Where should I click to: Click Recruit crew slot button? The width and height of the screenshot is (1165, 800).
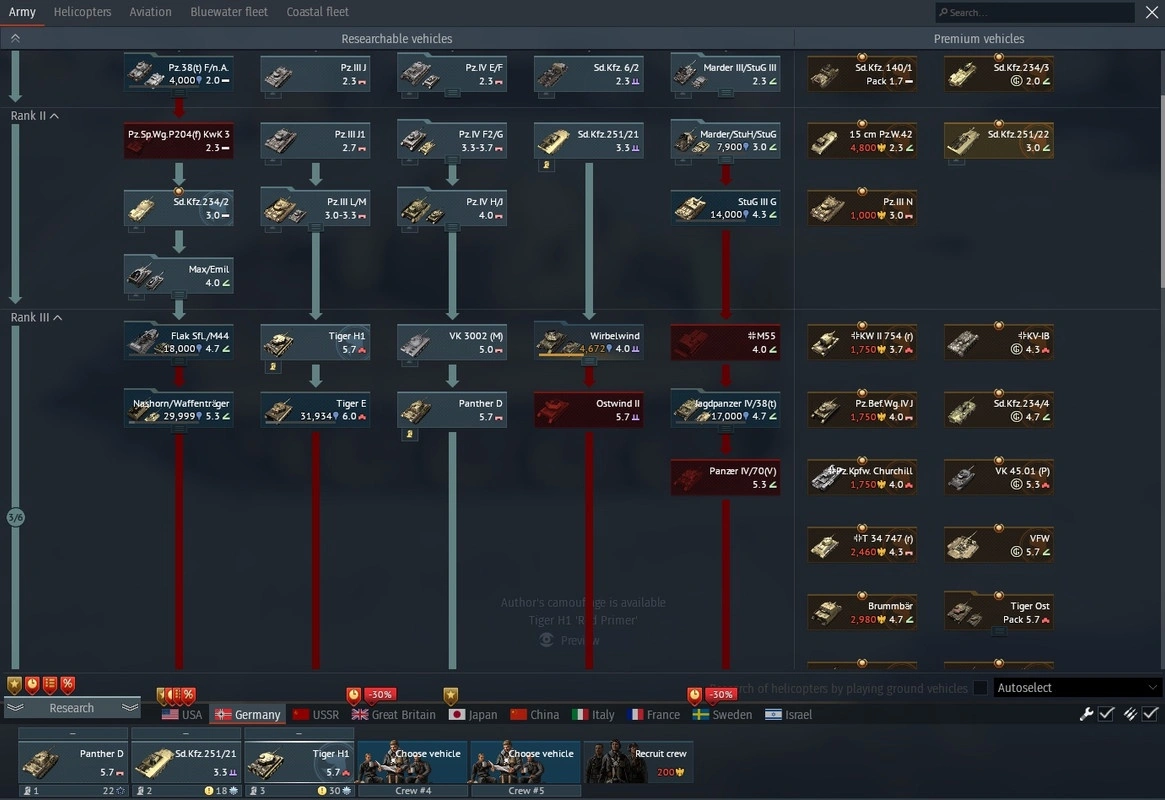coord(638,762)
